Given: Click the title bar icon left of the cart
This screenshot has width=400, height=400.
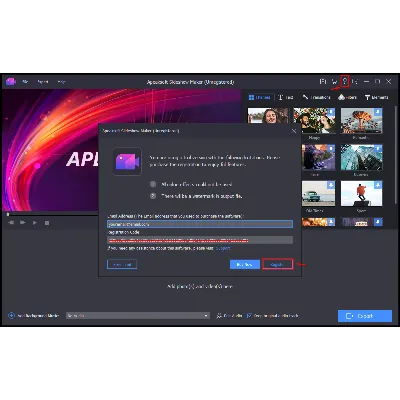Looking at the screenshot, I should (x=323, y=81).
